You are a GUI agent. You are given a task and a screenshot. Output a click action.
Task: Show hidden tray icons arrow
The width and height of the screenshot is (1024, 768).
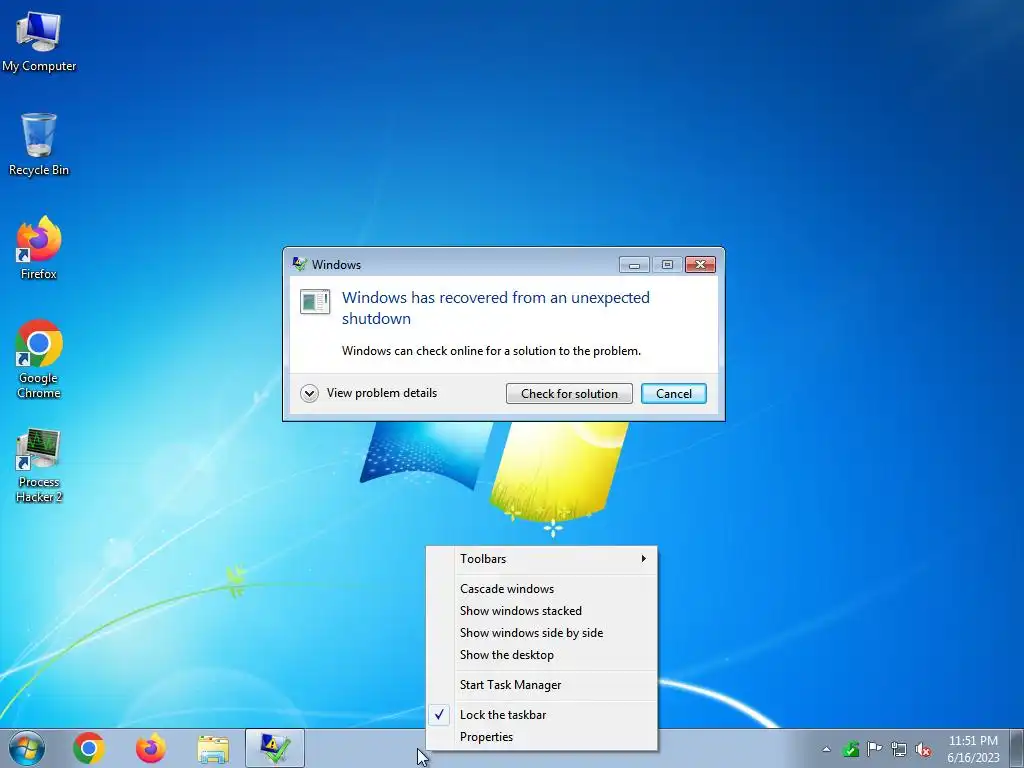(x=826, y=749)
